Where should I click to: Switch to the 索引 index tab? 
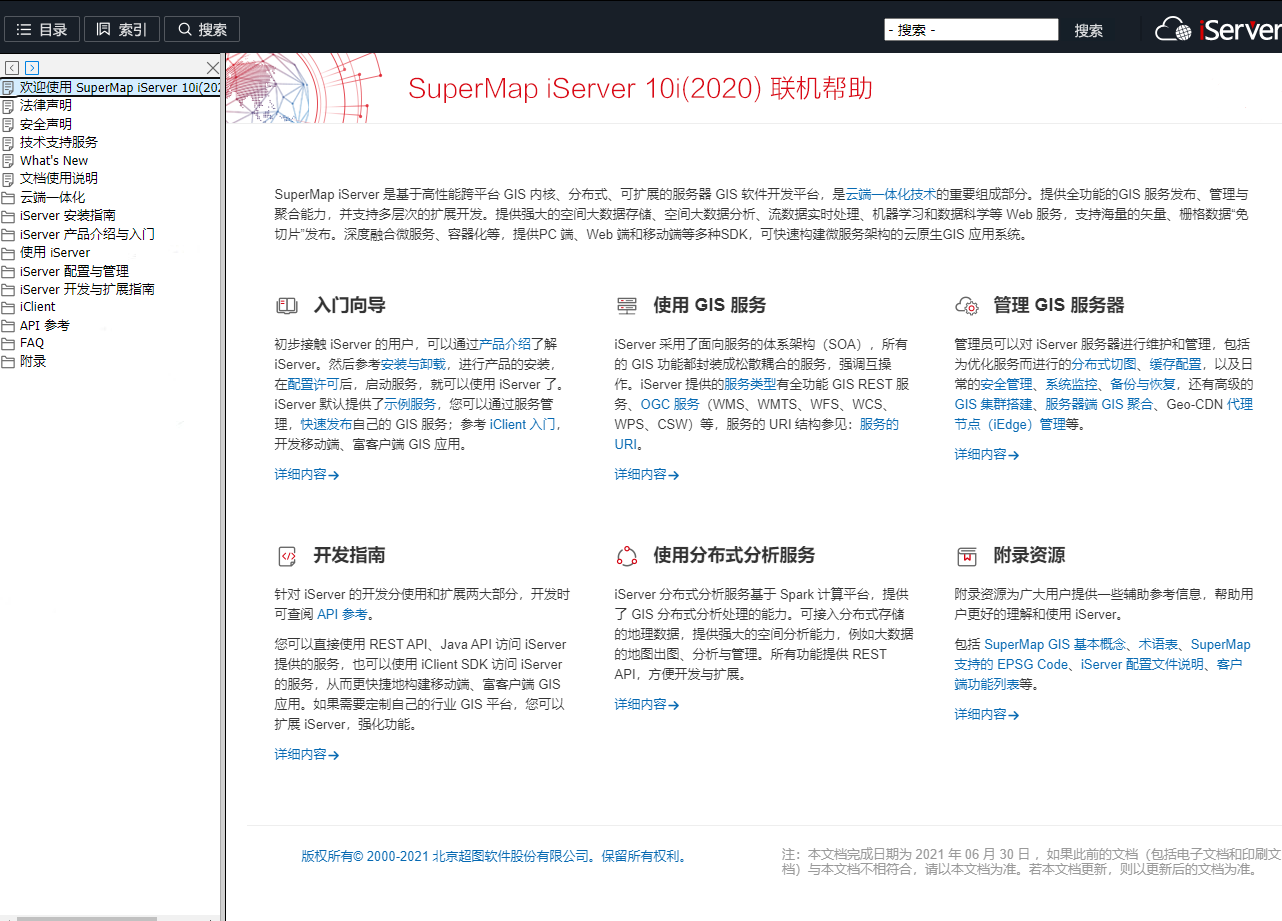[122, 30]
